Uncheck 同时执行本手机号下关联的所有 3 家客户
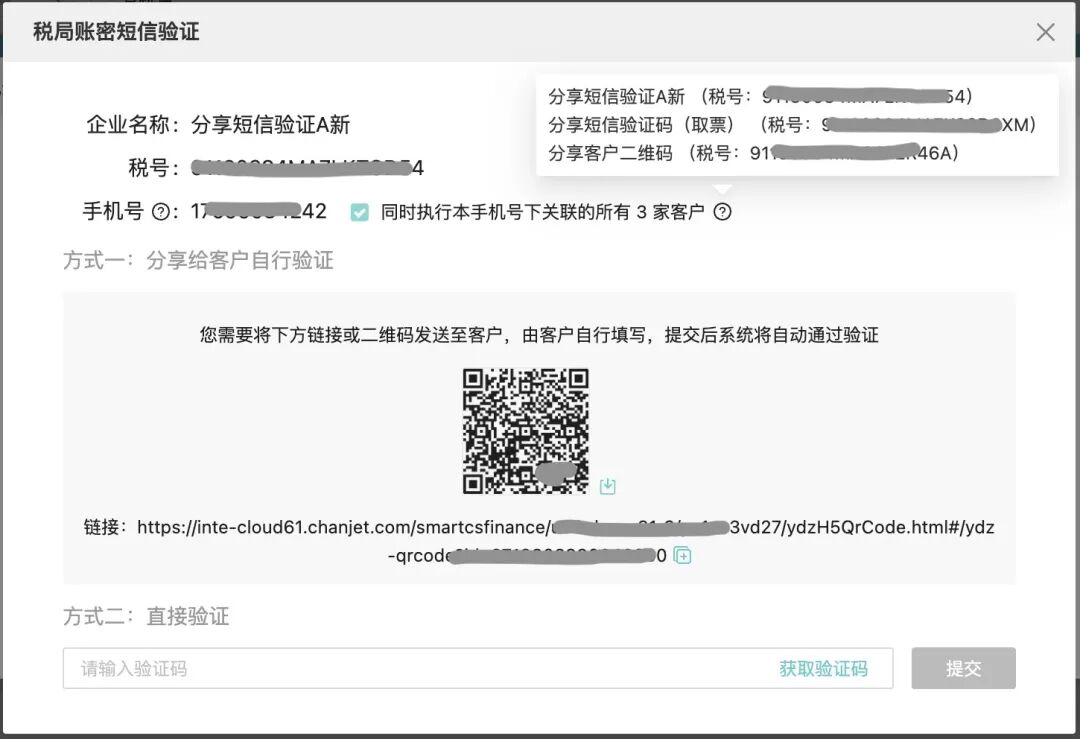This screenshot has height=739, width=1080. [360, 212]
